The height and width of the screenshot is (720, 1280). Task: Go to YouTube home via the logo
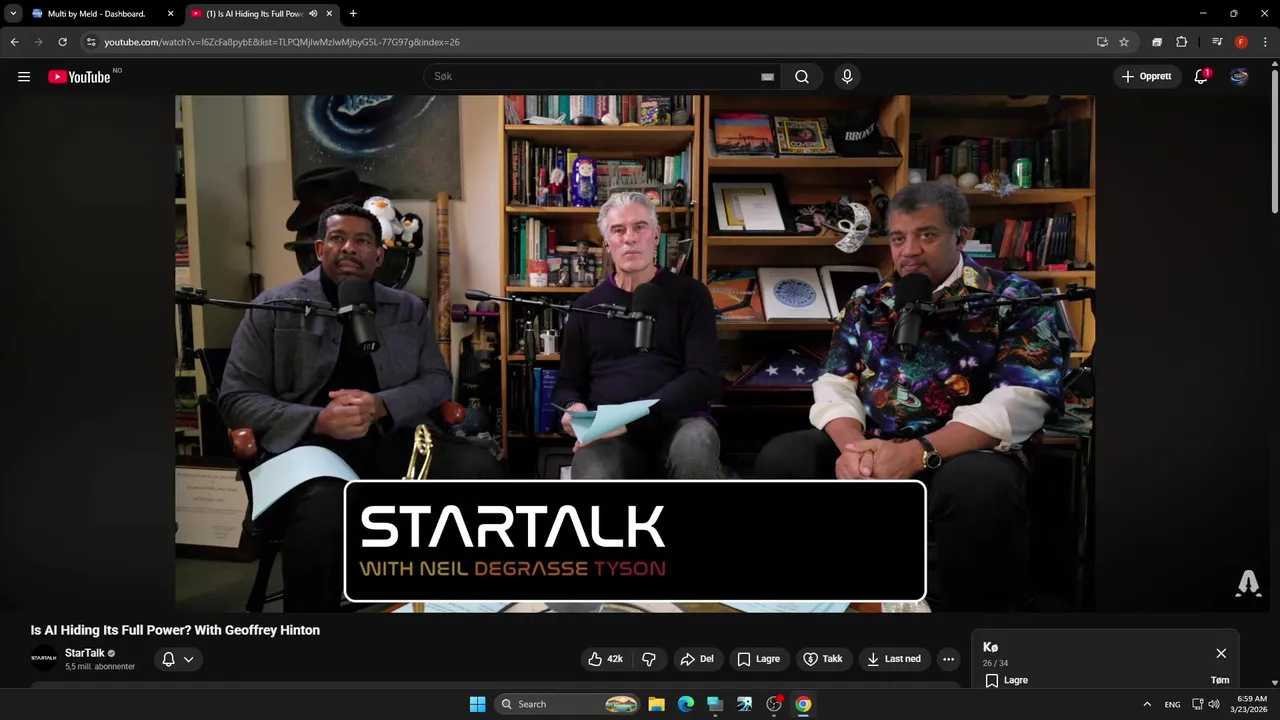pos(79,77)
